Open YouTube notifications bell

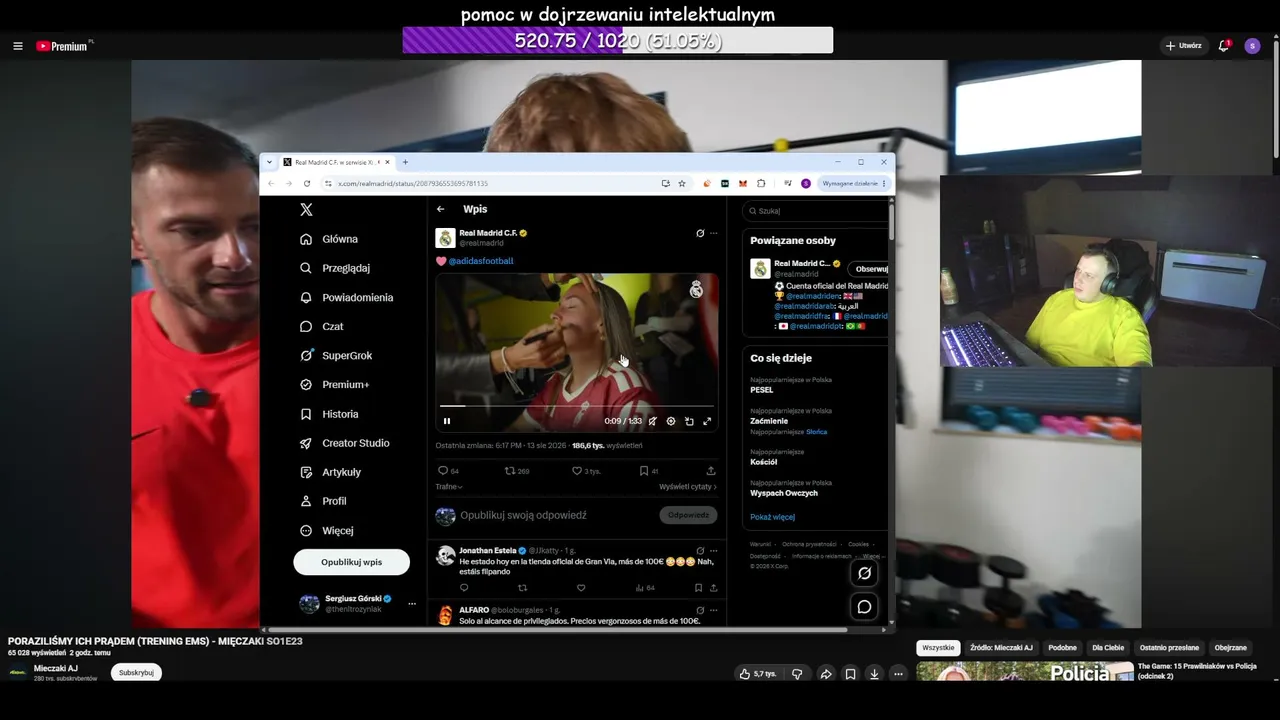coord(1224,46)
